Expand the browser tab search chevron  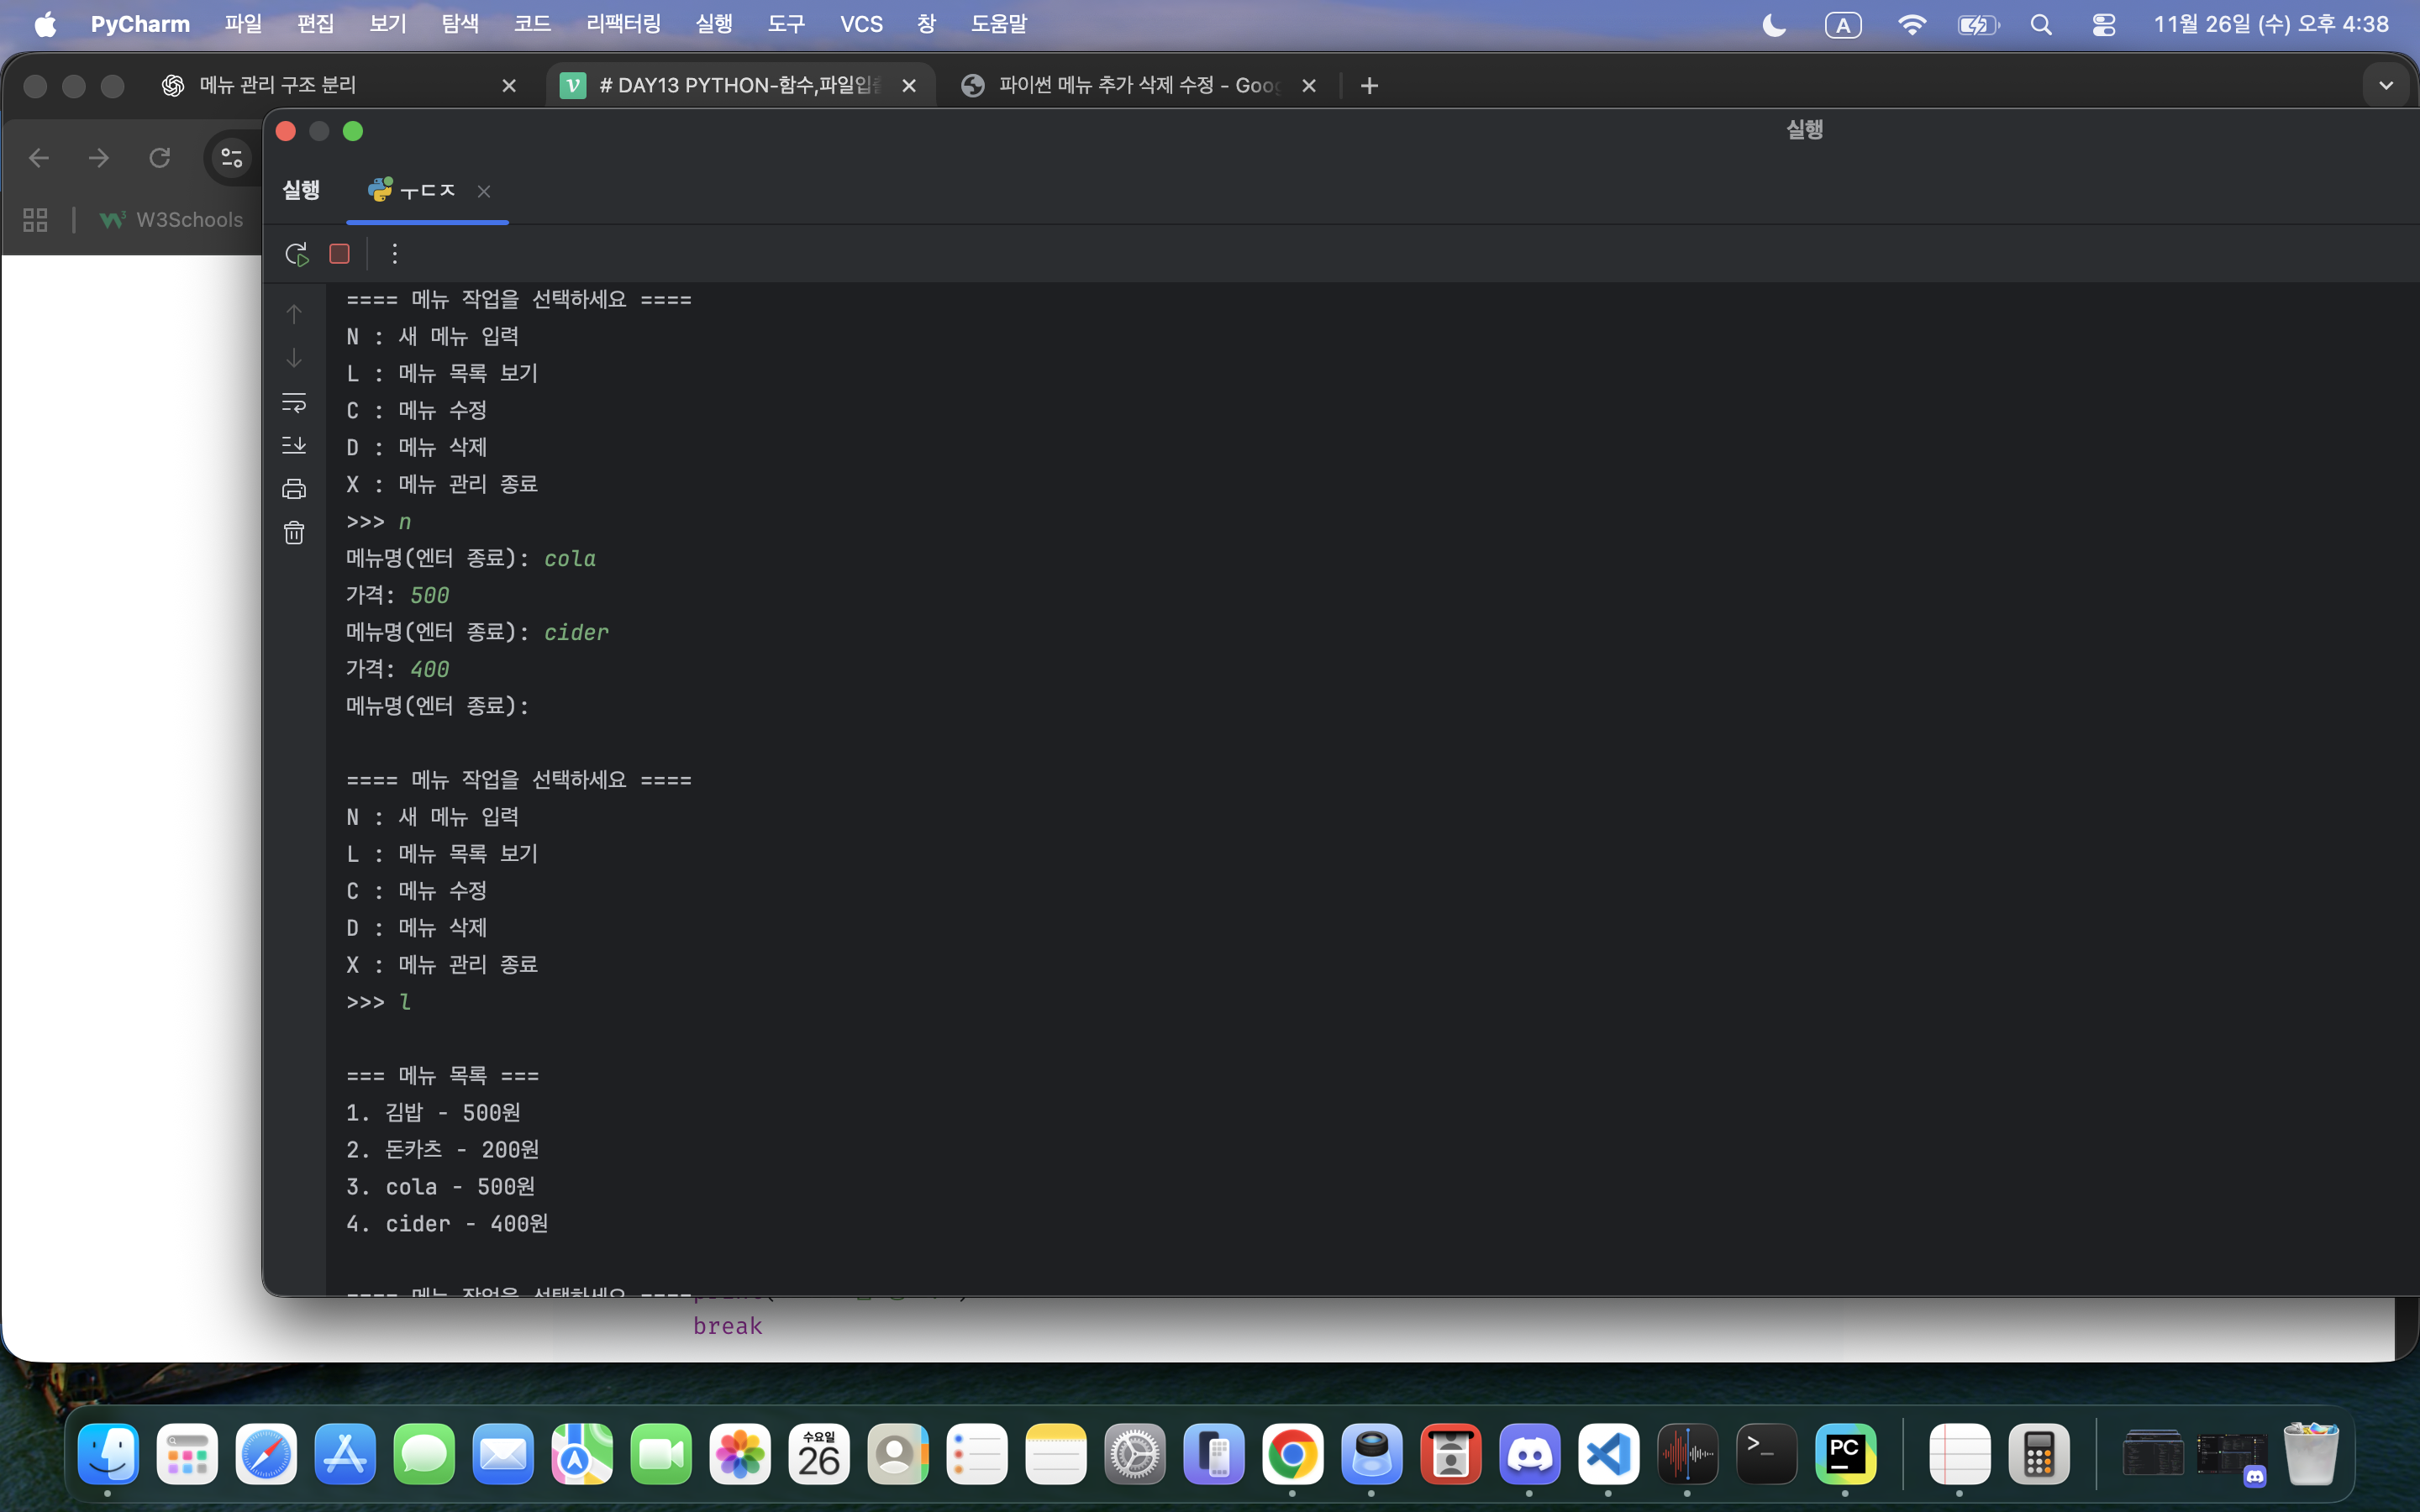(2386, 86)
